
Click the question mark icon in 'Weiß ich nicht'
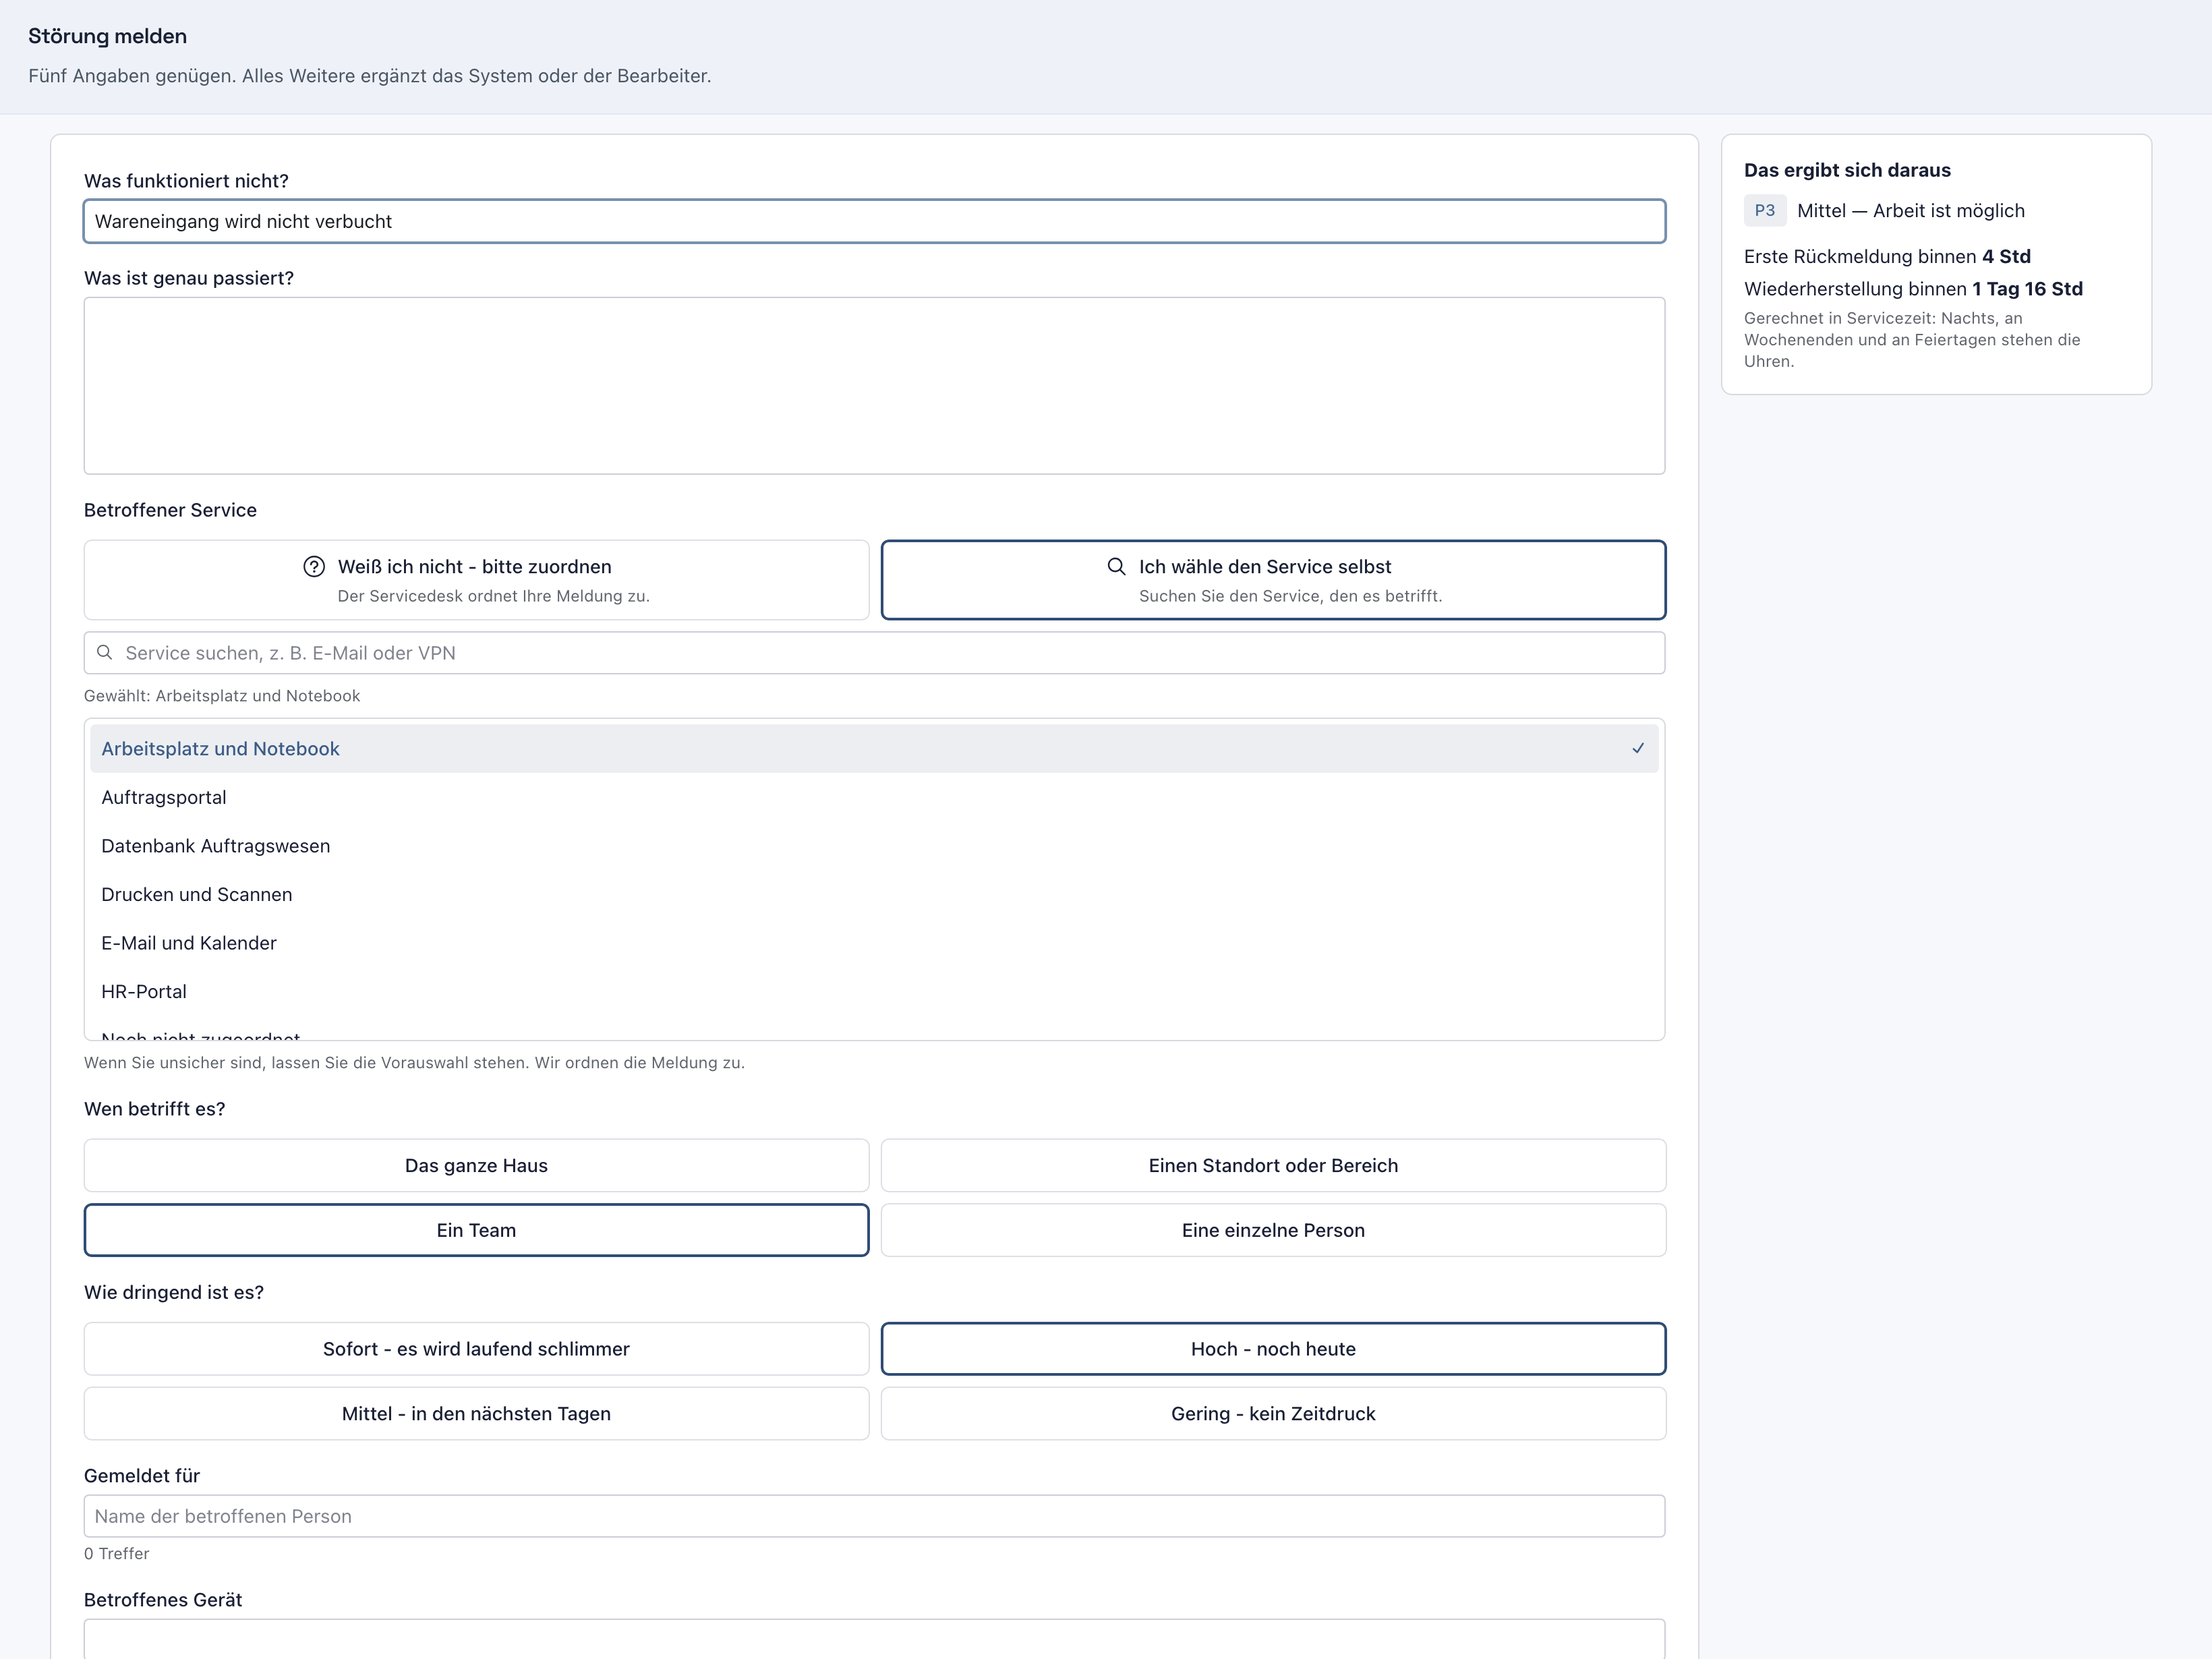point(314,567)
